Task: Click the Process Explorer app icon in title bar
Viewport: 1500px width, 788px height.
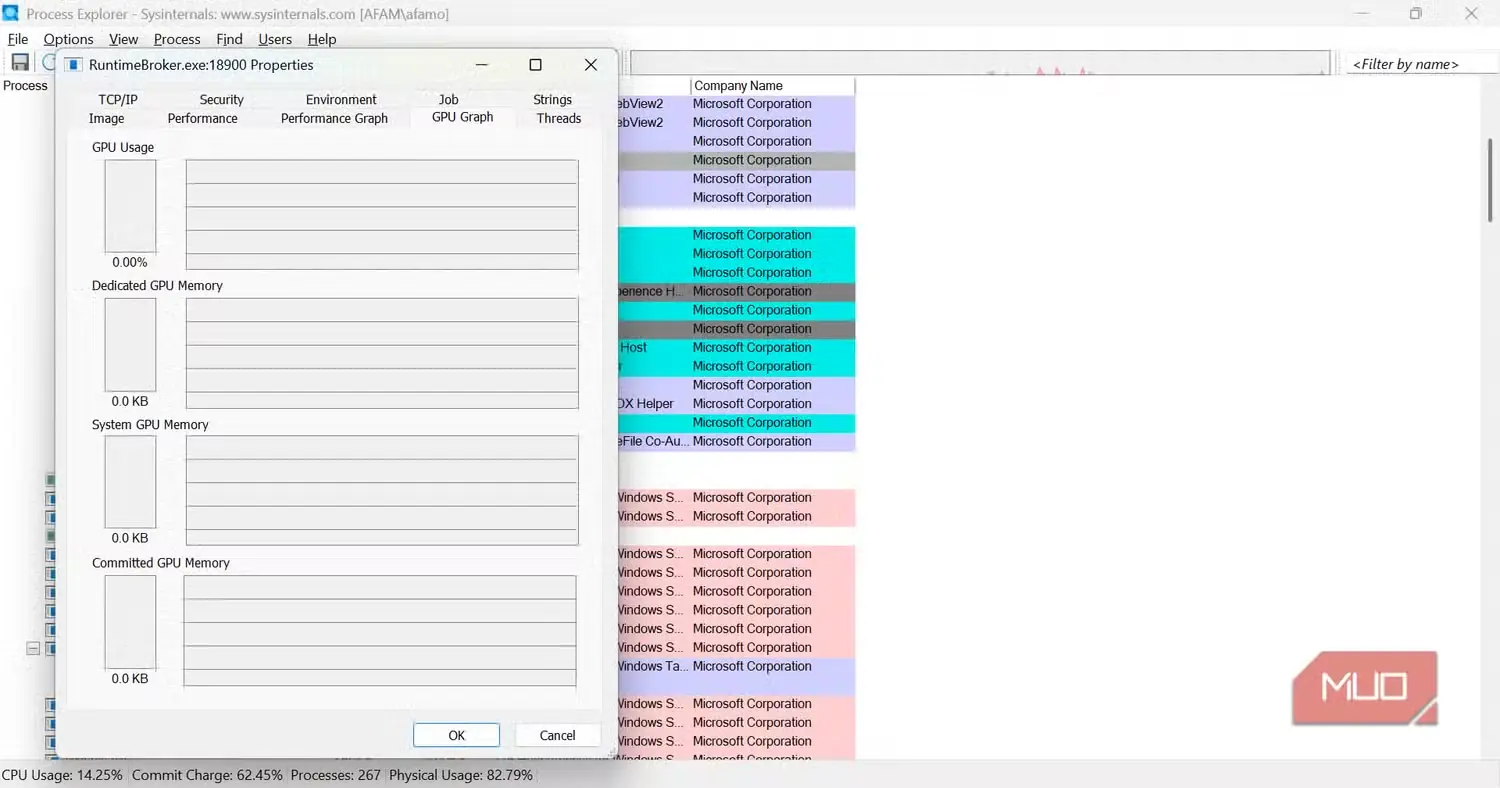Action: [x=12, y=14]
